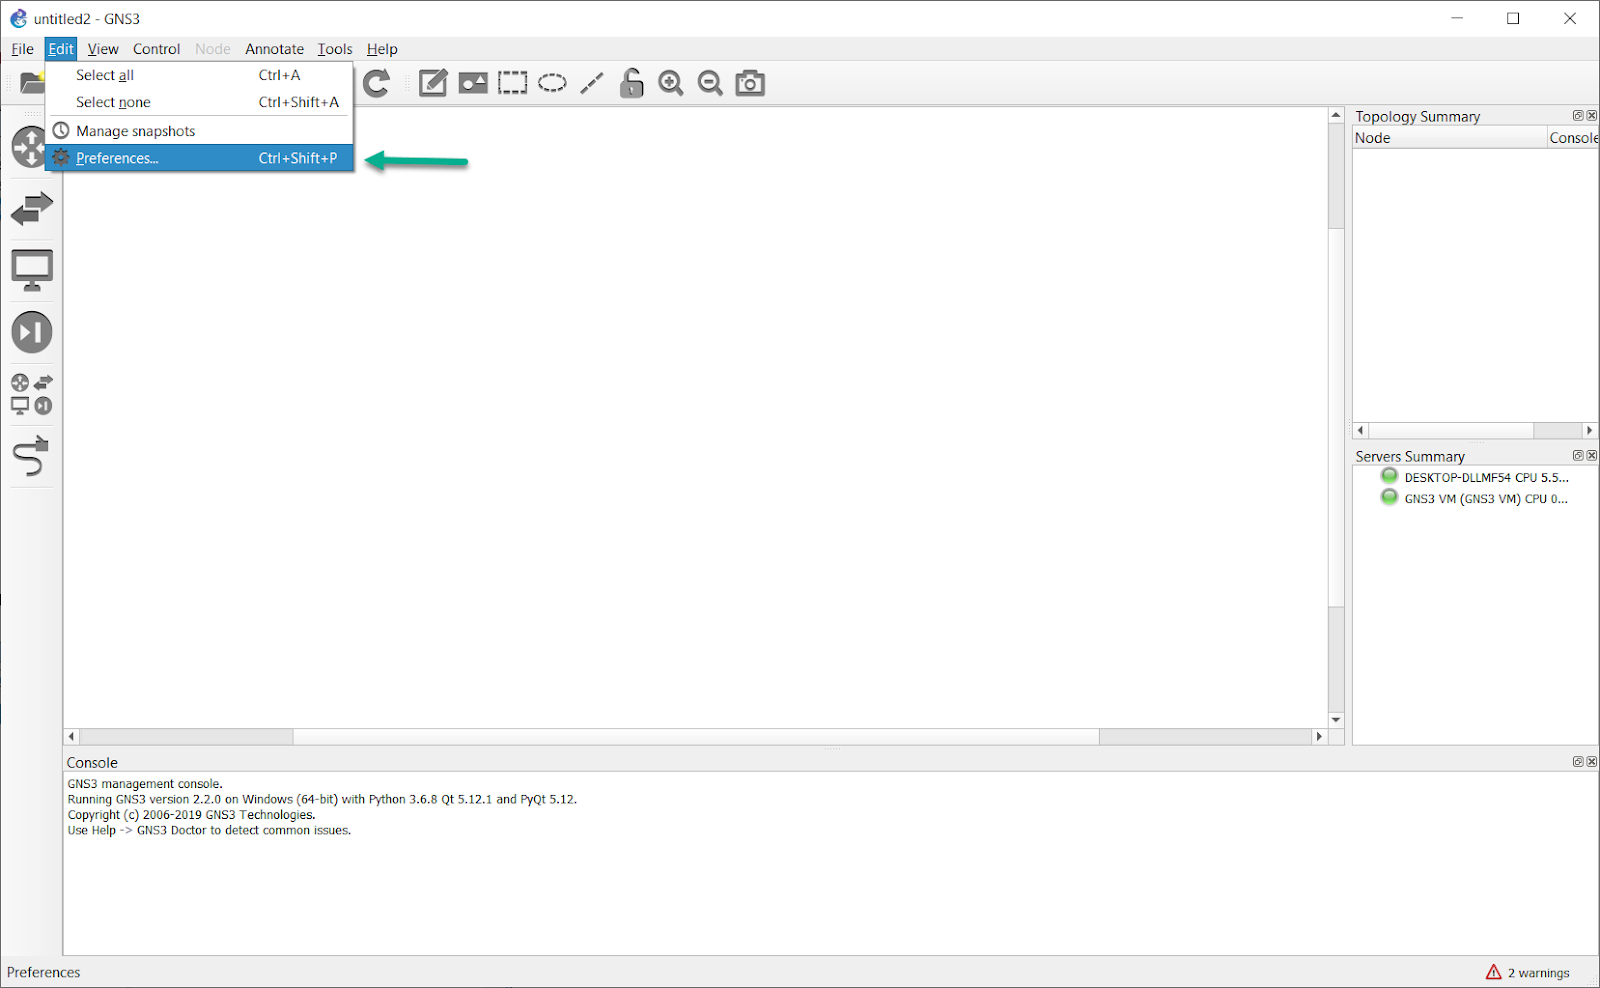The image size is (1600, 988).
Task: Browse security devices icon
Action: pos(32,332)
